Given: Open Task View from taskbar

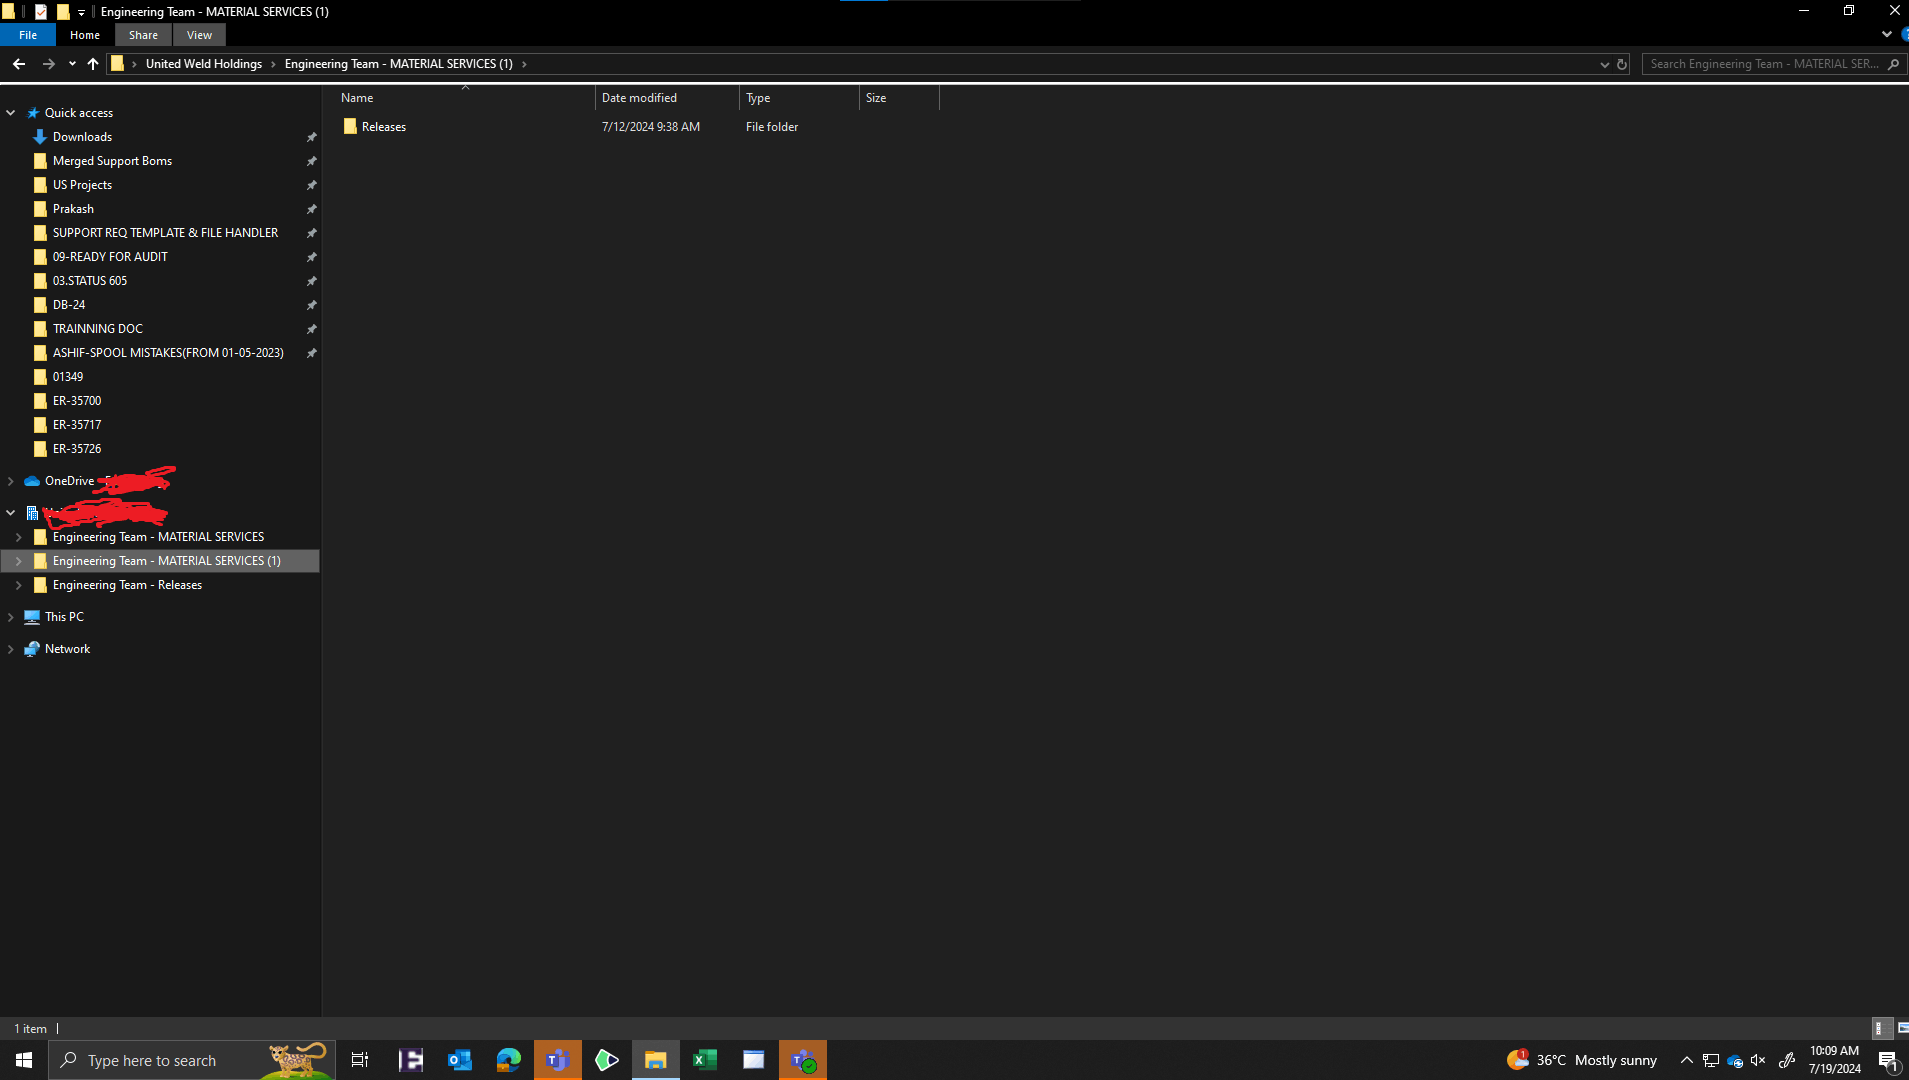Looking at the screenshot, I should coord(360,1060).
